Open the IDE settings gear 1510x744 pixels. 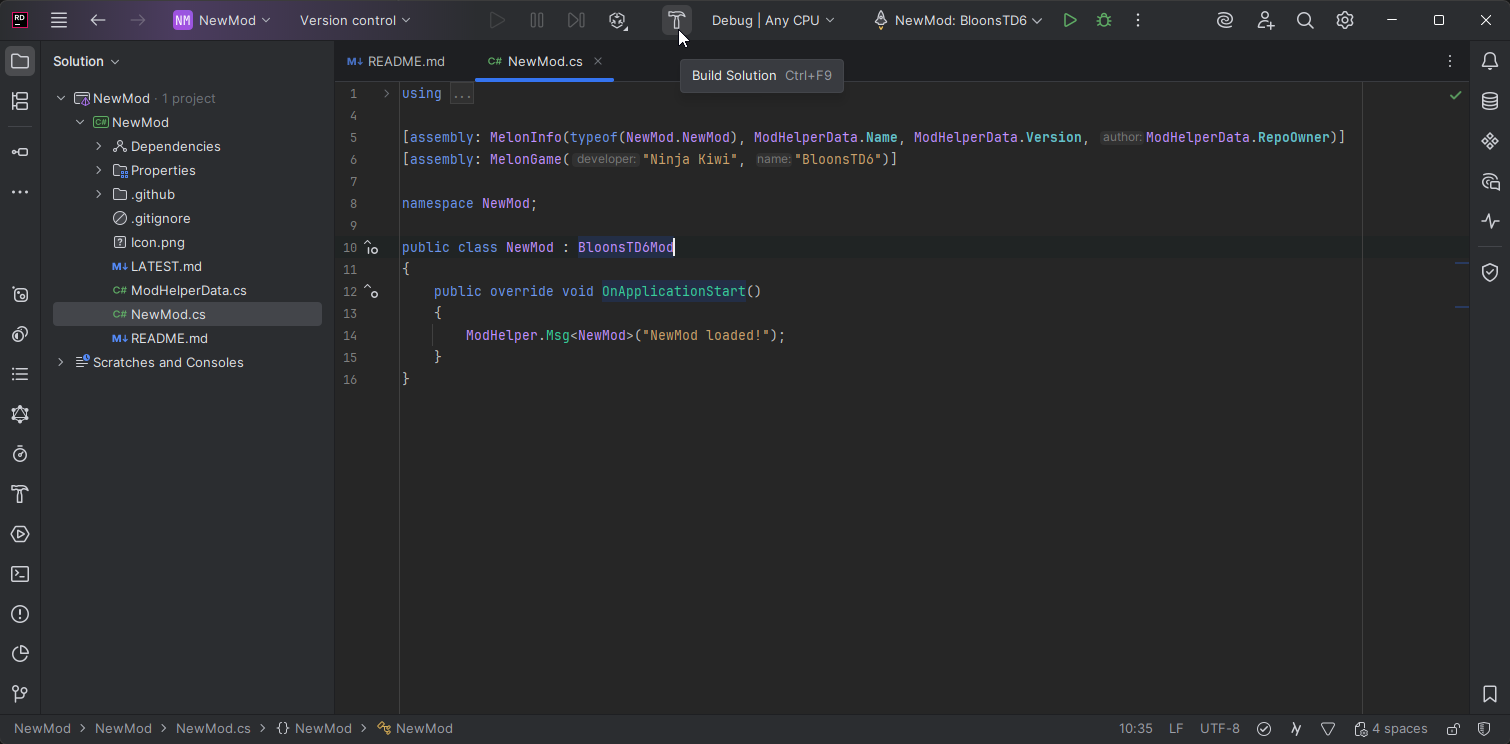pos(1345,20)
